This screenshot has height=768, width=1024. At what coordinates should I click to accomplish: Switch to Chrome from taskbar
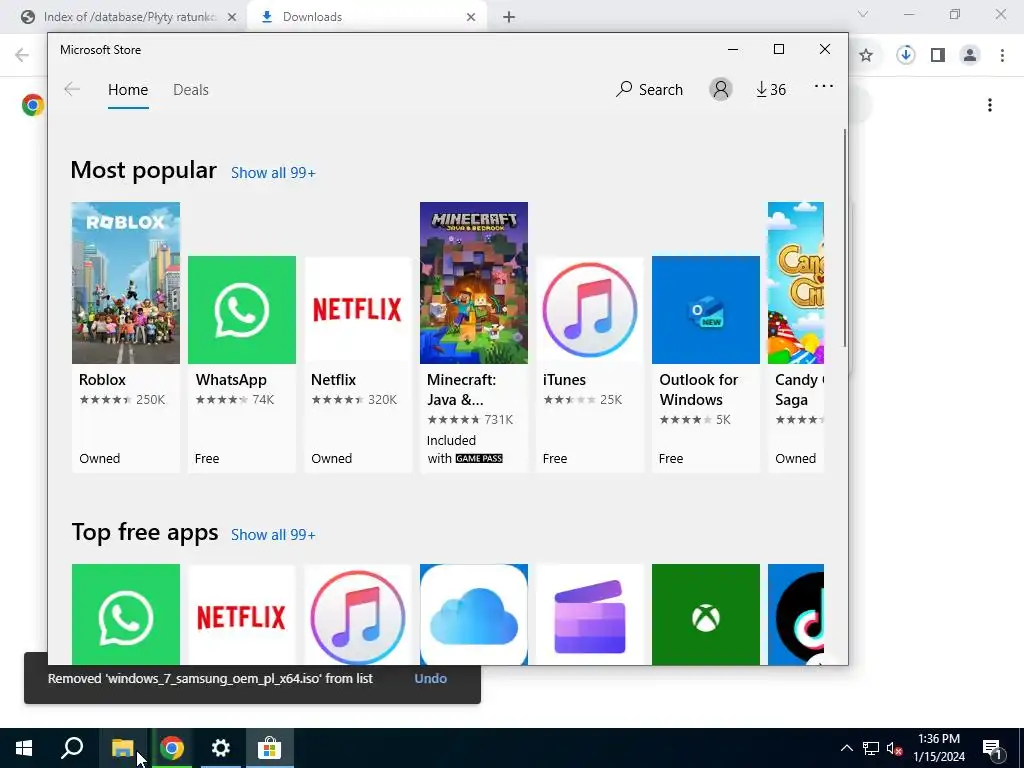pyautogui.click(x=172, y=748)
